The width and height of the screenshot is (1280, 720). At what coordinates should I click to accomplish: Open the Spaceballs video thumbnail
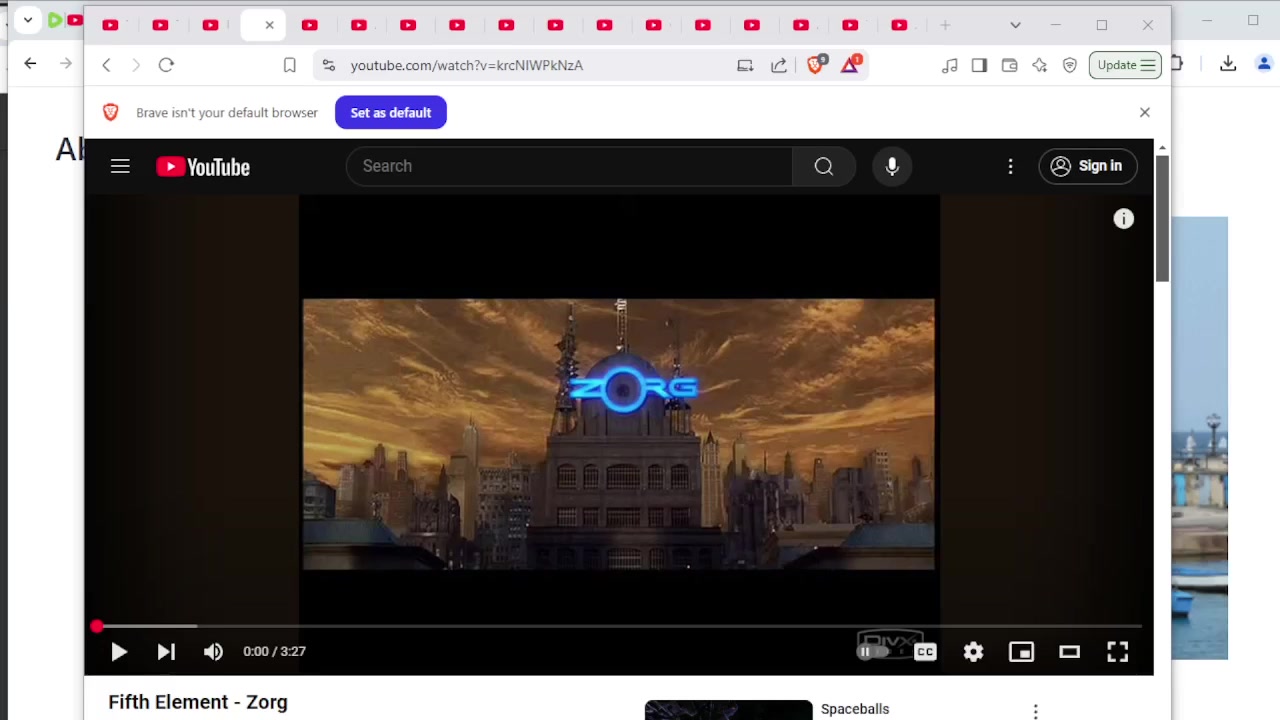729,710
